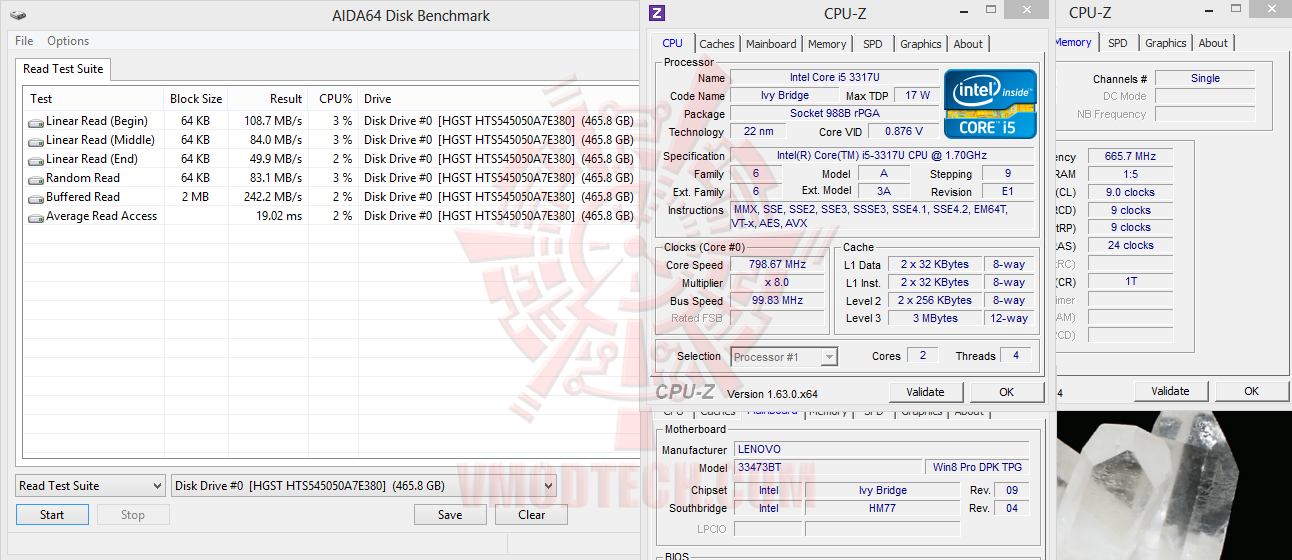The image size is (1292, 560).
Task: Expand the Disk Drive #0 selection dropdown
Action: 364,486
